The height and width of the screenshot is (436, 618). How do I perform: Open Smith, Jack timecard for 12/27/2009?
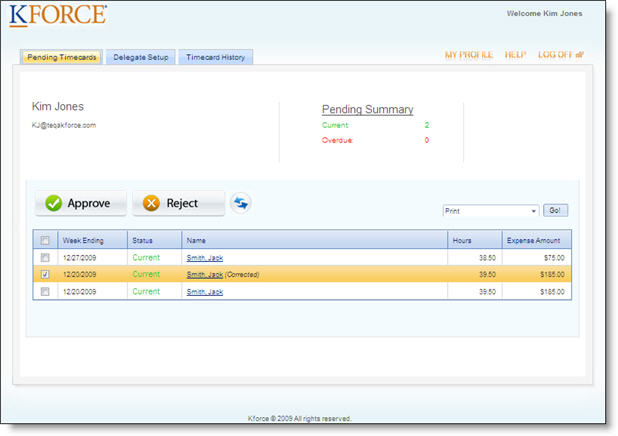[x=205, y=258]
